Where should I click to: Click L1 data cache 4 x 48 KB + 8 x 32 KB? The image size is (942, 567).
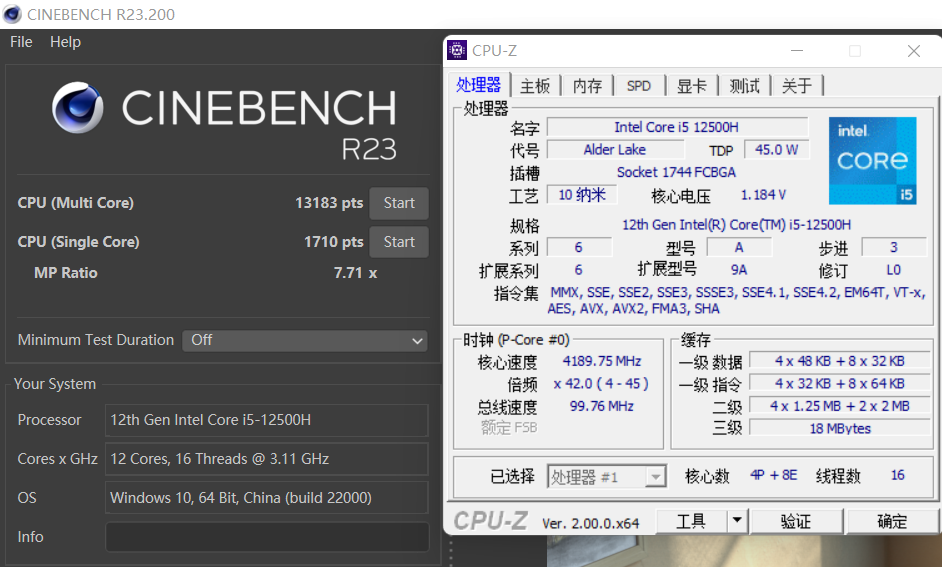tap(840, 361)
